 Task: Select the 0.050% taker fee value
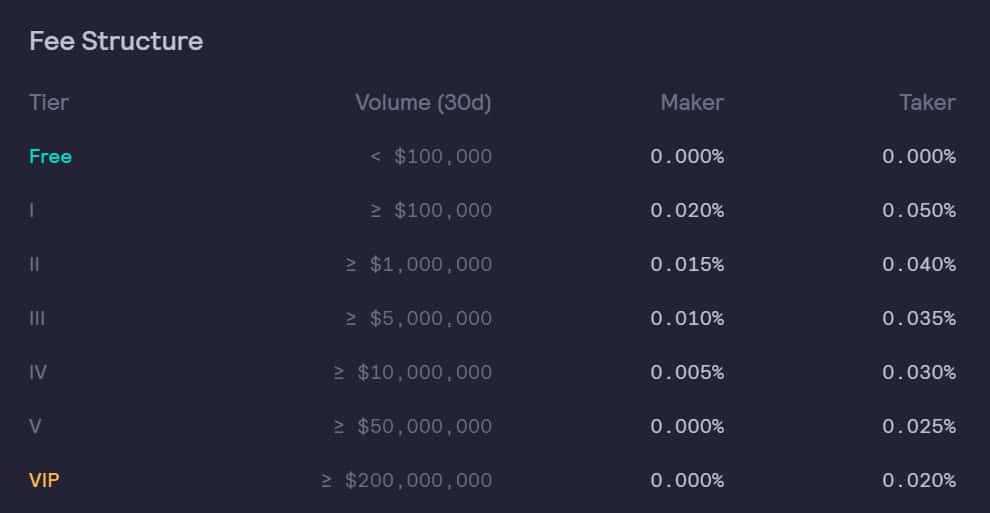coord(919,210)
